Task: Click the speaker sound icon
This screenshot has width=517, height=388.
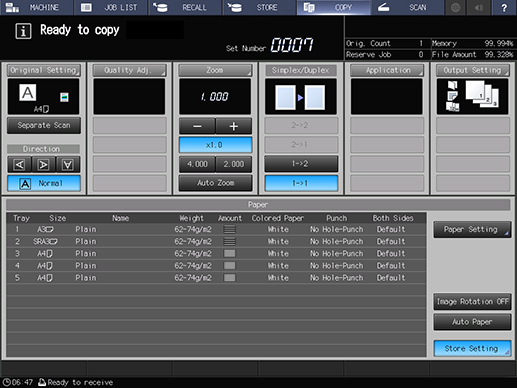Action: [479, 7]
